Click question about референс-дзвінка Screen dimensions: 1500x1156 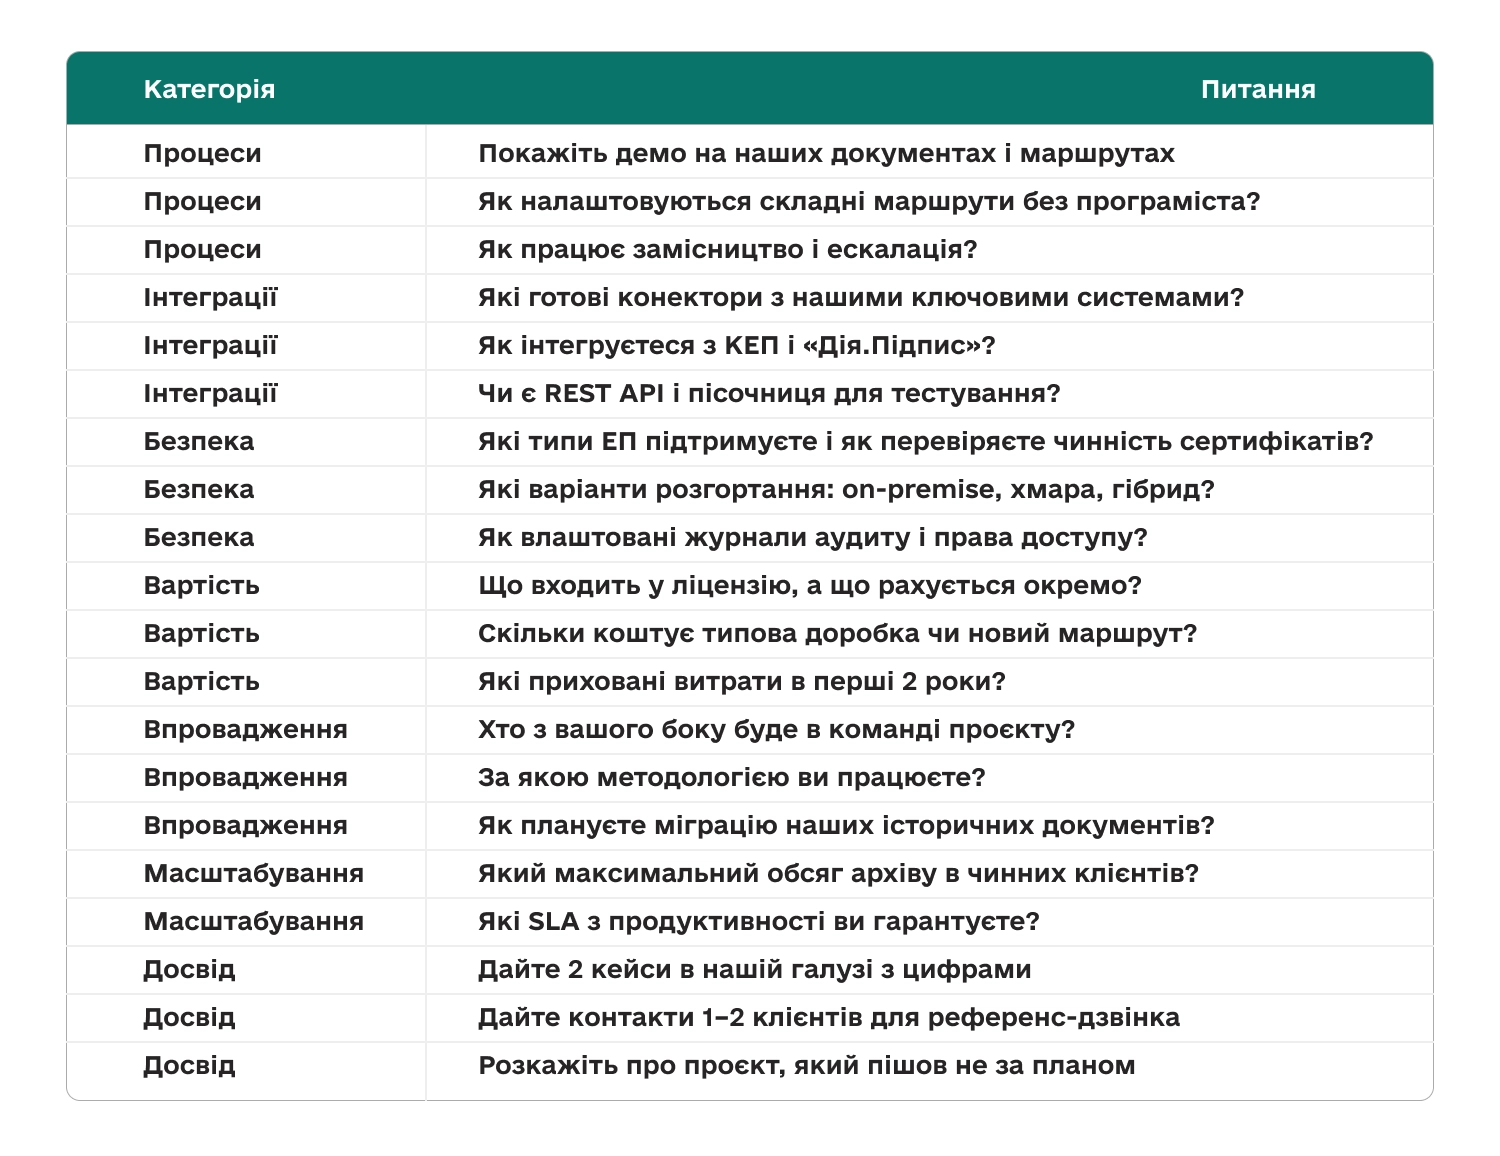(829, 1017)
